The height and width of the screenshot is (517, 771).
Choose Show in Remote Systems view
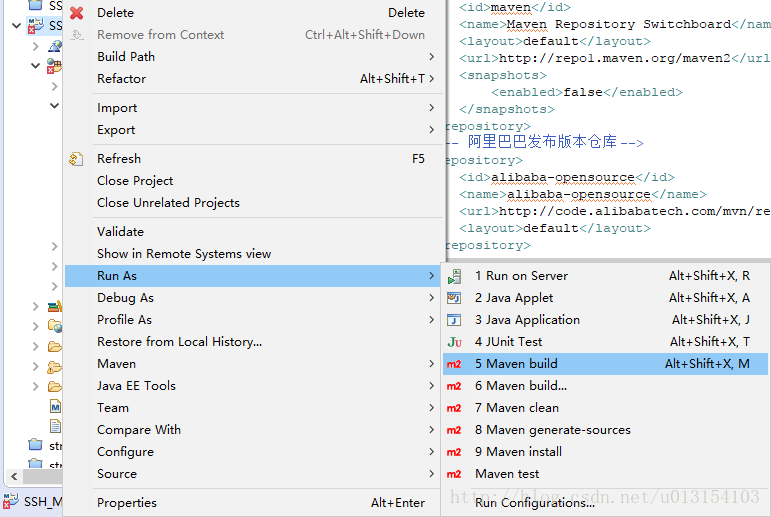(254, 254)
